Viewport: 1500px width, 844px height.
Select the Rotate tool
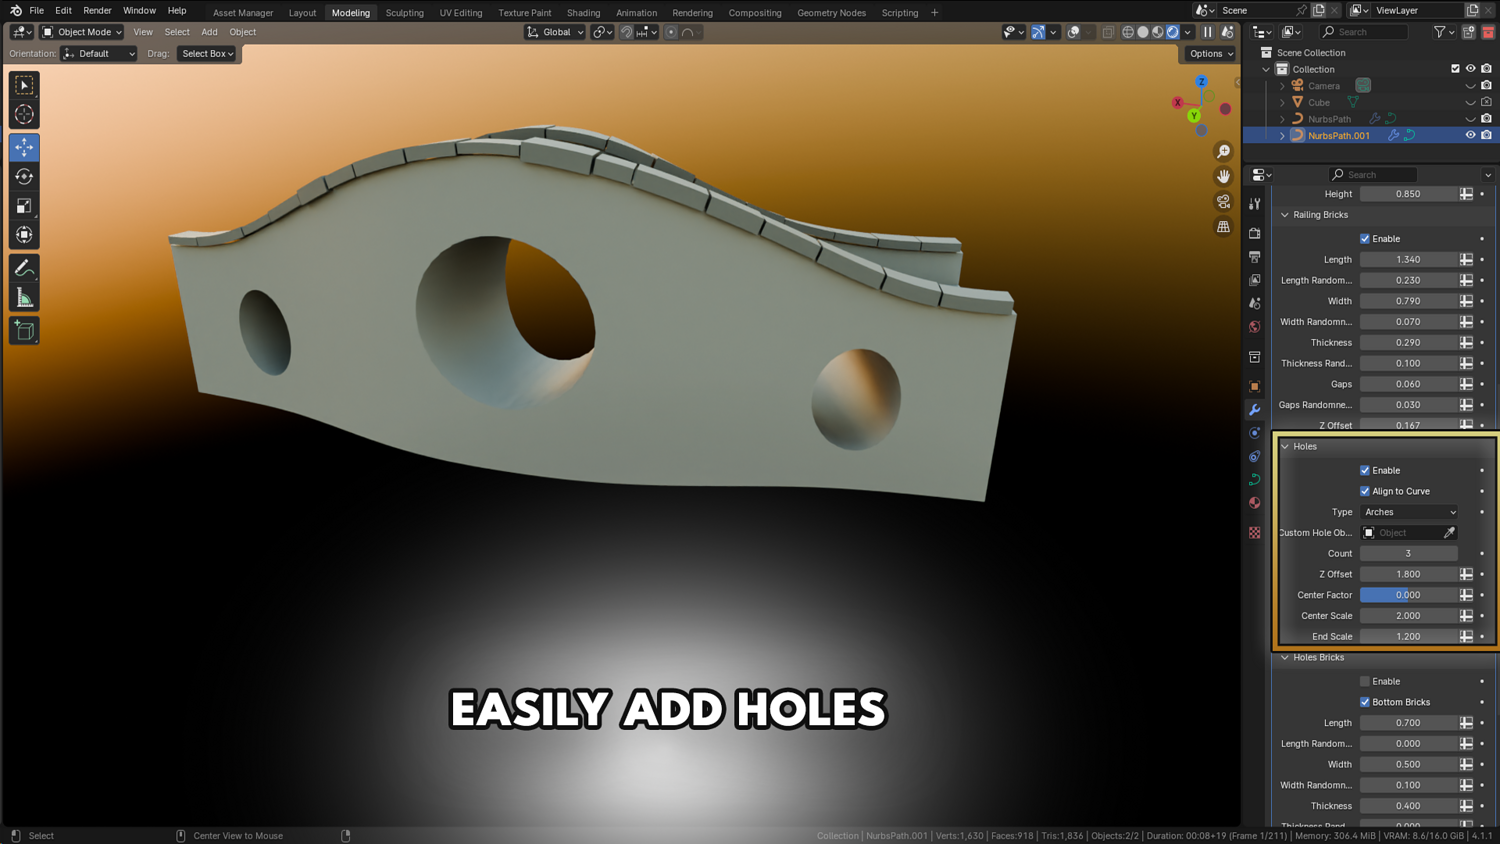tap(24, 177)
